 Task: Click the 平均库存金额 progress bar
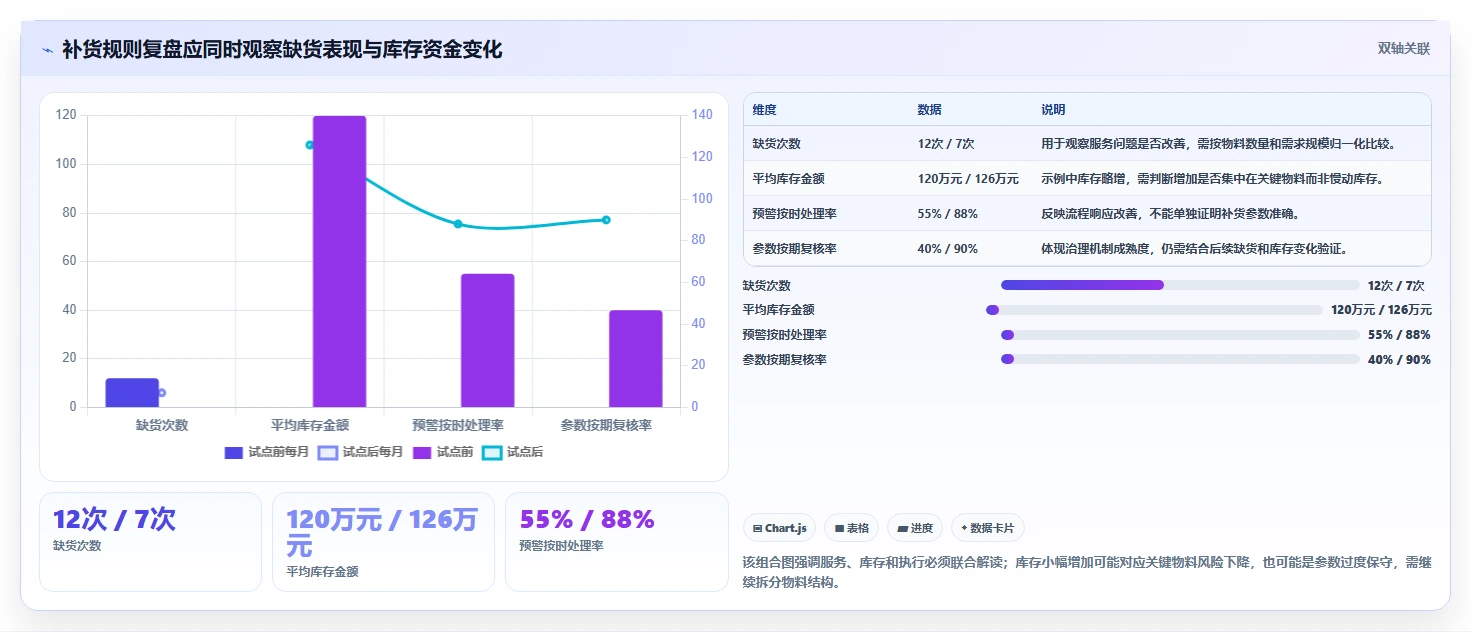pos(1154,310)
